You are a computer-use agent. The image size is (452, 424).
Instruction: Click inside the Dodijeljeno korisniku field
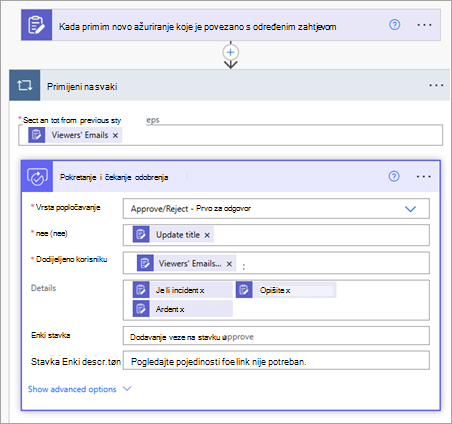click(276, 263)
